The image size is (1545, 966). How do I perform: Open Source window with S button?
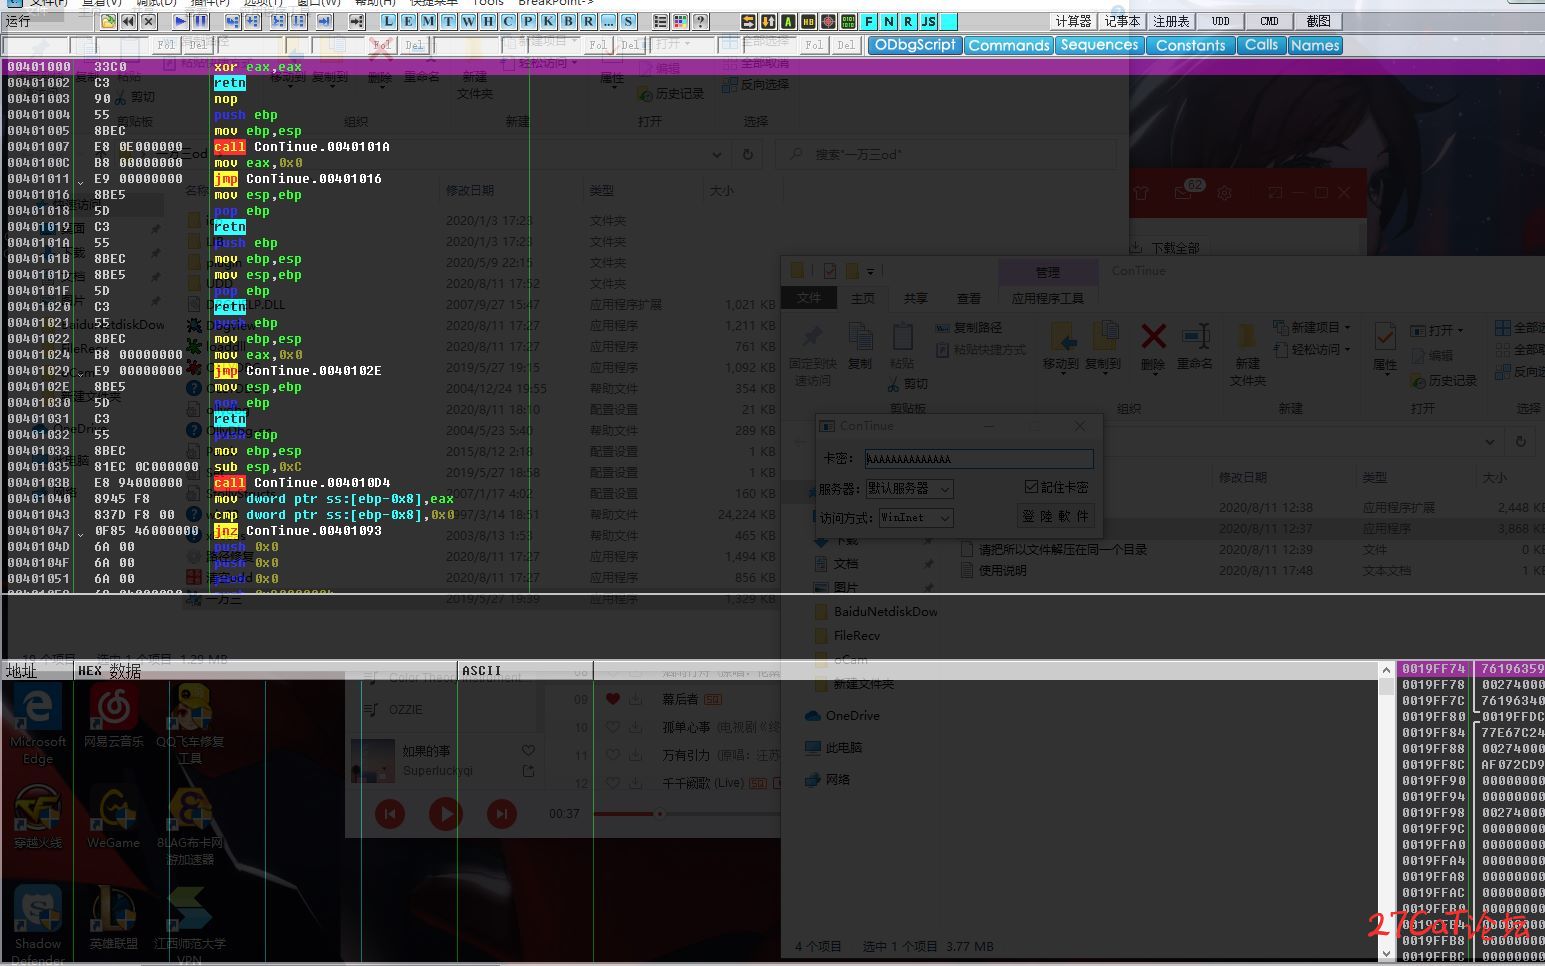pos(629,21)
